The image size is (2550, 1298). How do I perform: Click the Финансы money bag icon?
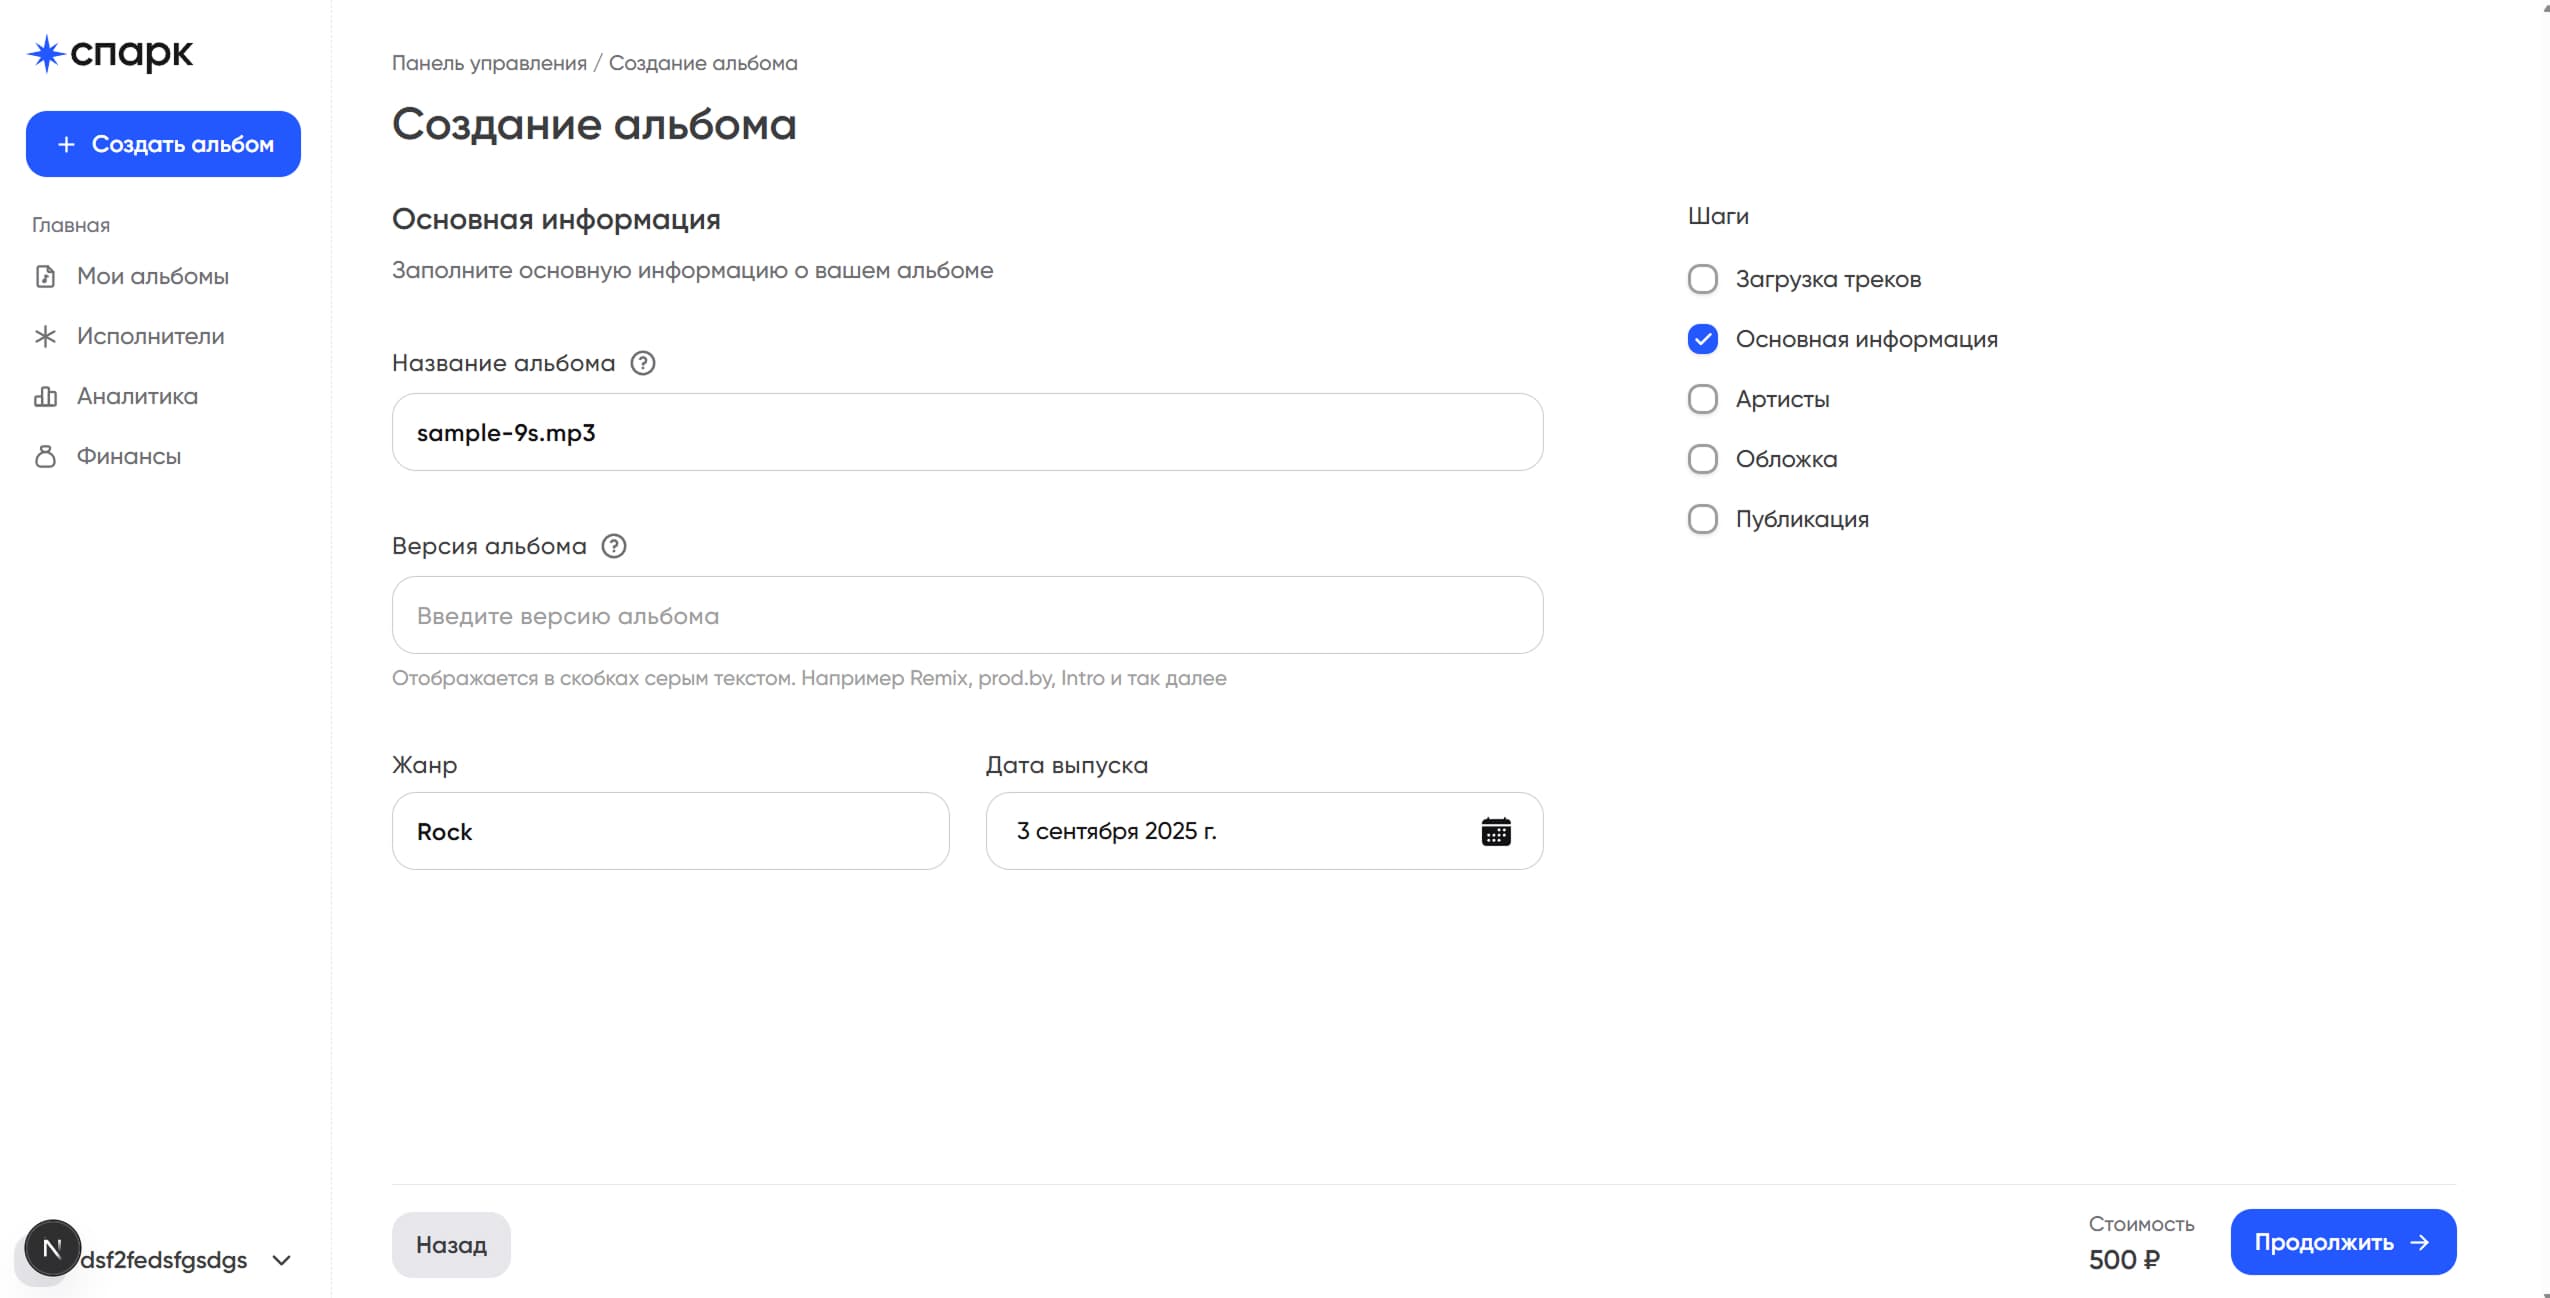(45, 456)
